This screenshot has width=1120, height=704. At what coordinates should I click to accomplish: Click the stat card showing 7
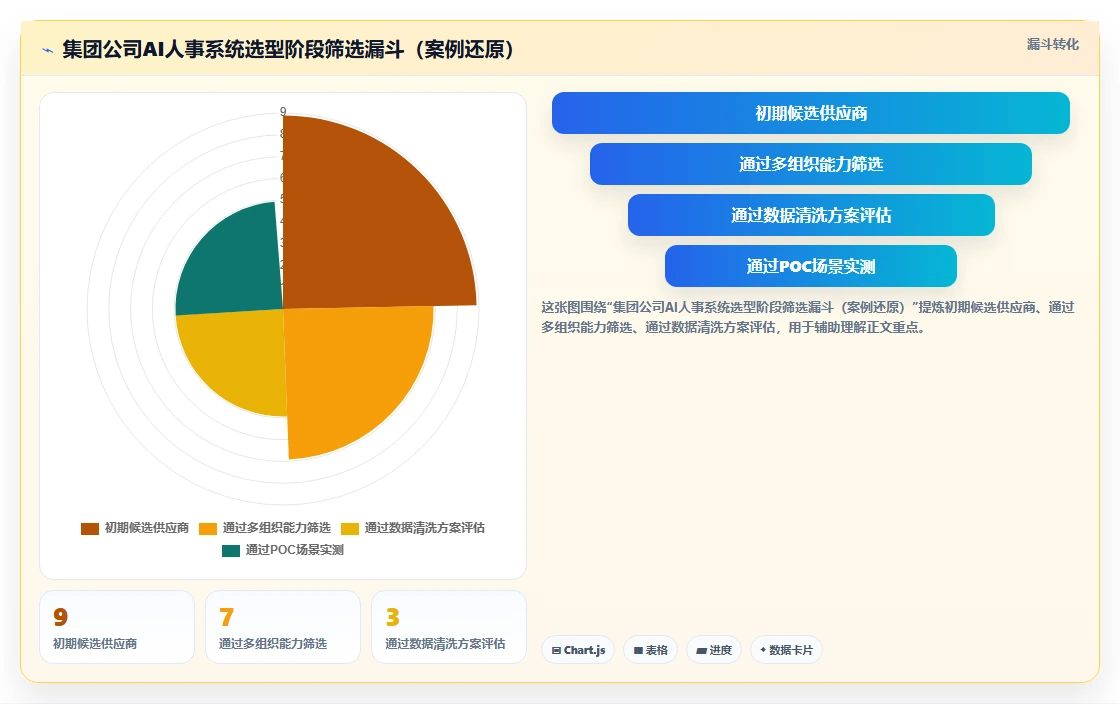point(283,627)
